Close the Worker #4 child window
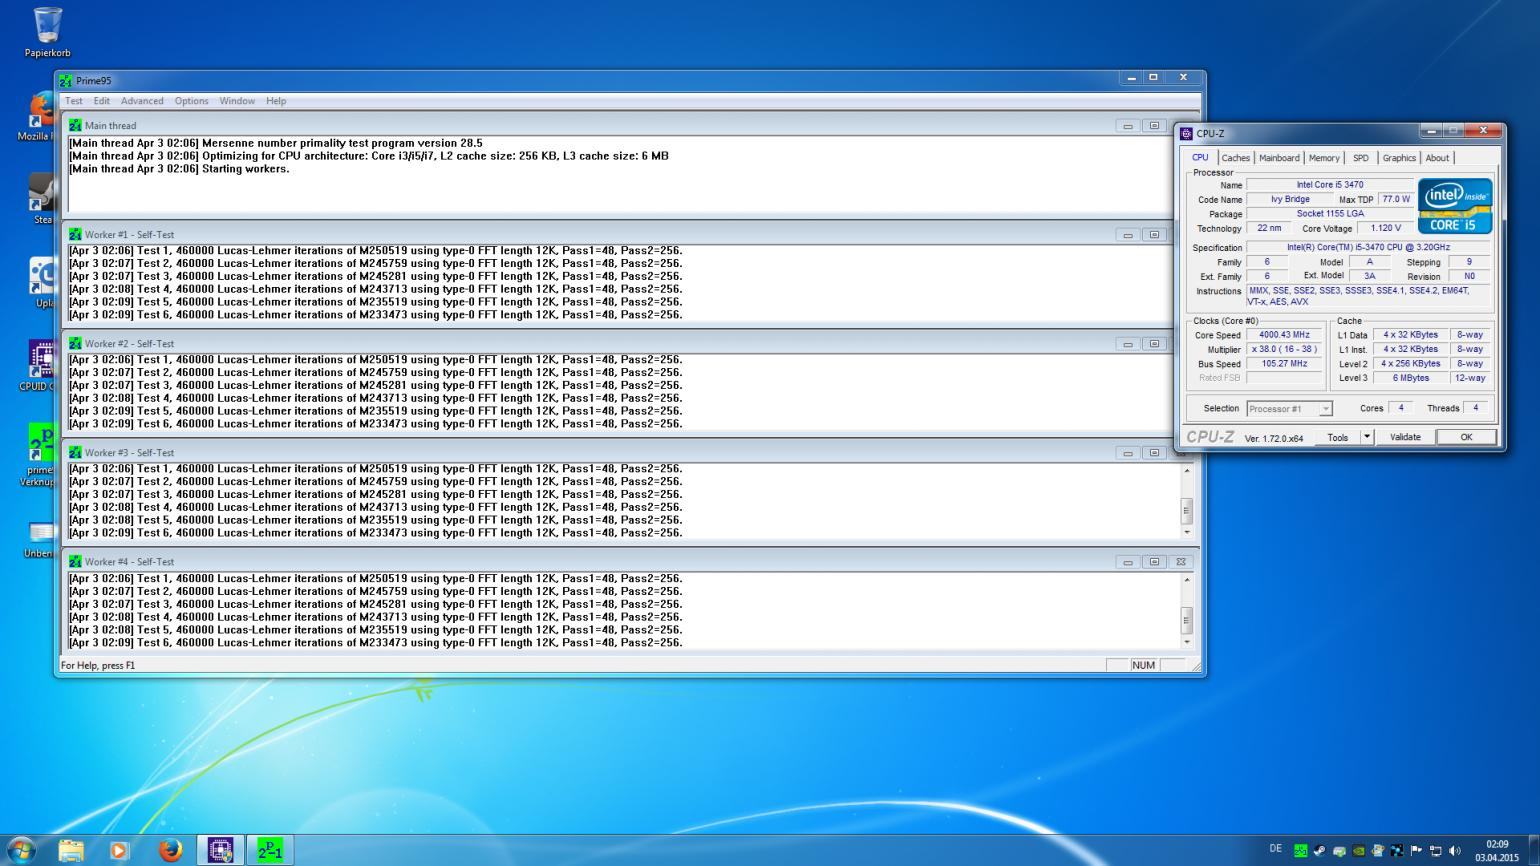The width and height of the screenshot is (1540, 866). pos(1181,562)
